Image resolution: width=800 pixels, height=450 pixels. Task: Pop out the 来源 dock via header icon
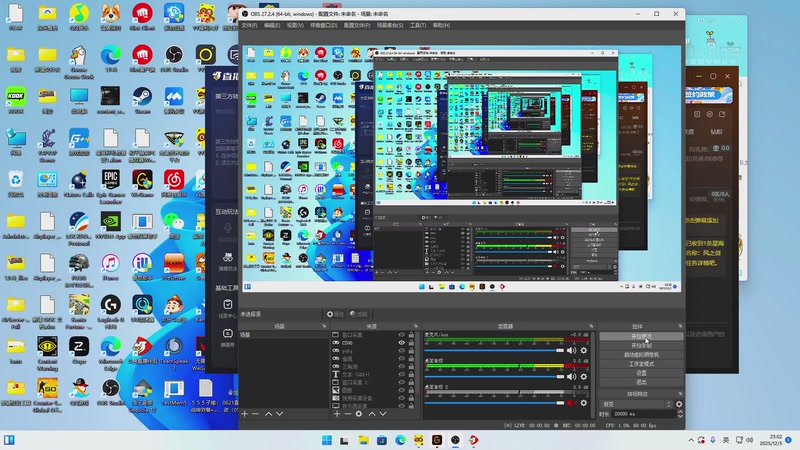[x=415, y=326]
